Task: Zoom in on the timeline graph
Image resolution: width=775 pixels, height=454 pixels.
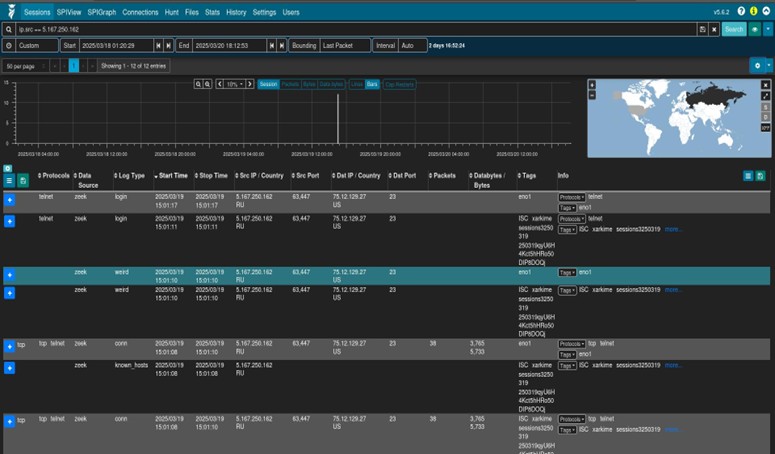Action: [x=198, y=85]
